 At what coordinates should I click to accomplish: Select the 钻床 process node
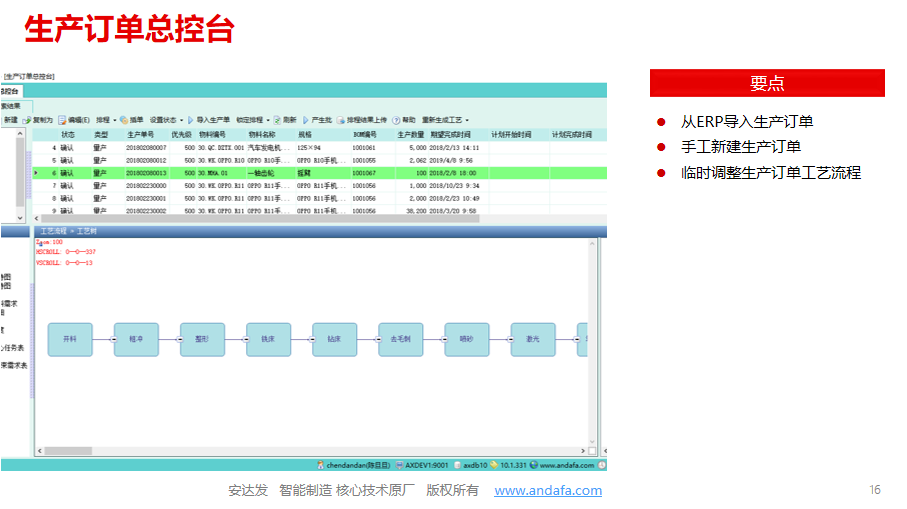pos(334,340)
